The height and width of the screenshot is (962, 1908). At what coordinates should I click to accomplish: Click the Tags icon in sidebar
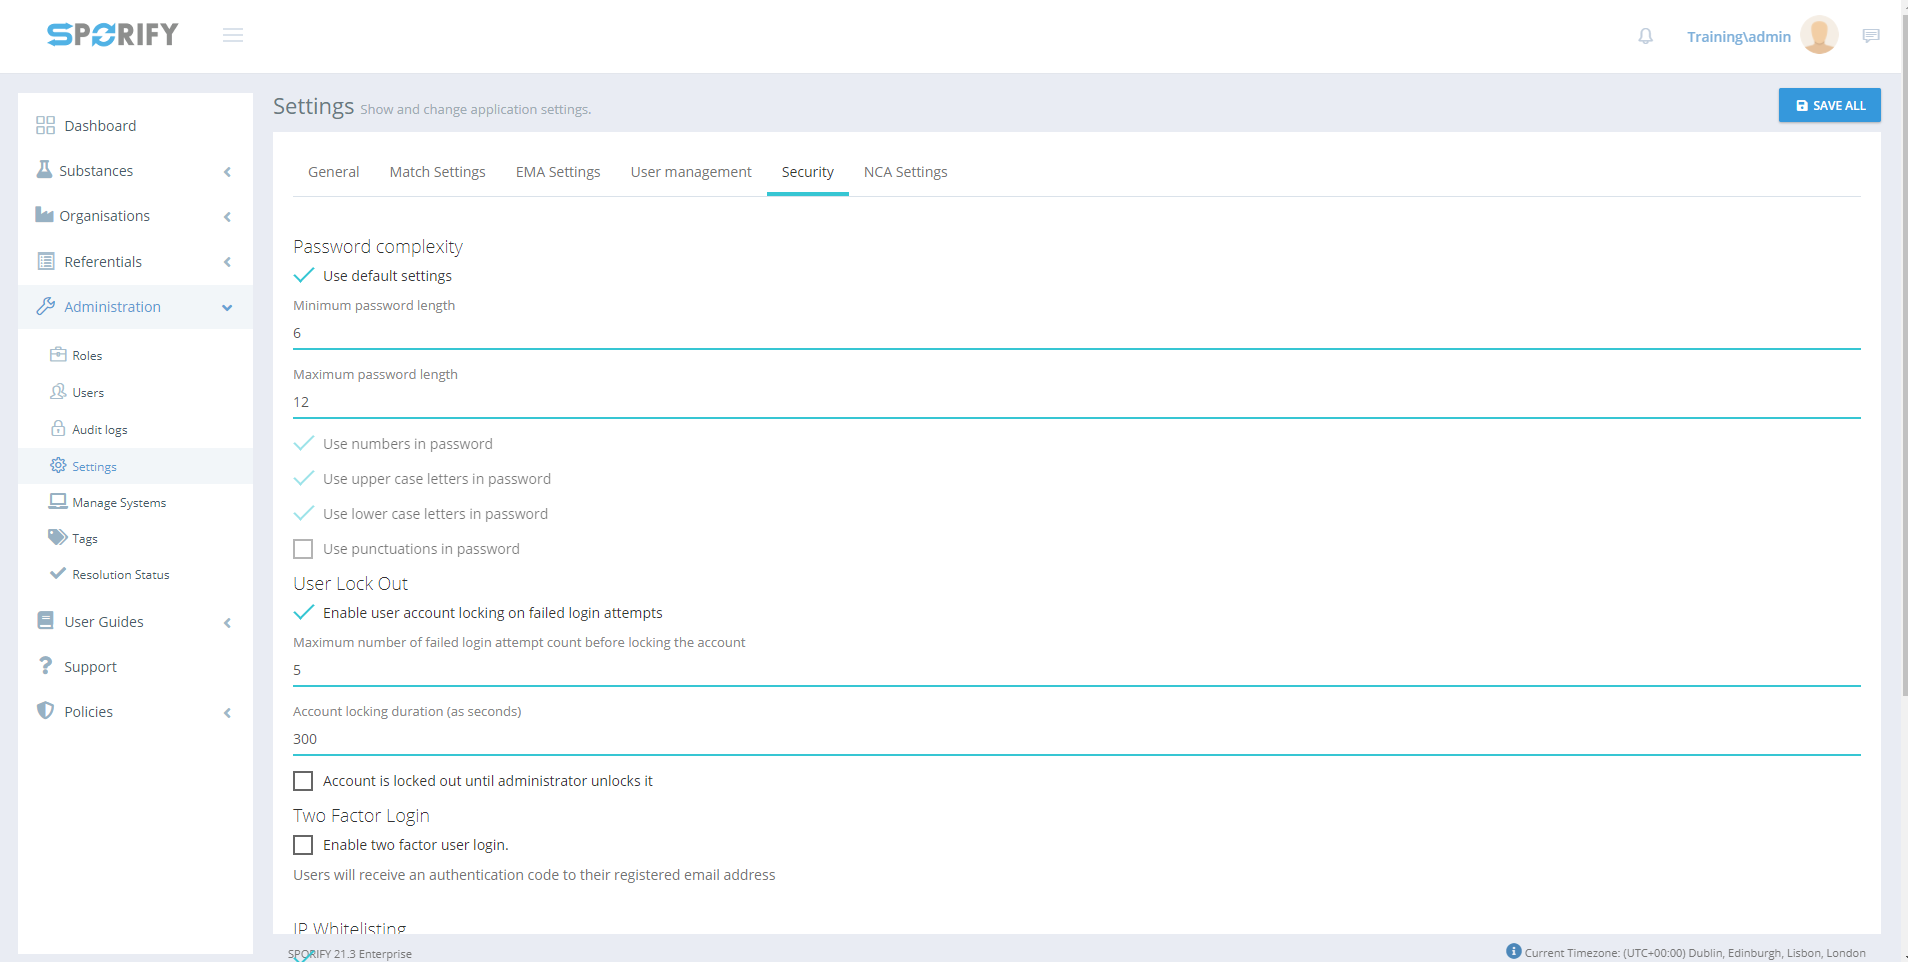point(58,538)
